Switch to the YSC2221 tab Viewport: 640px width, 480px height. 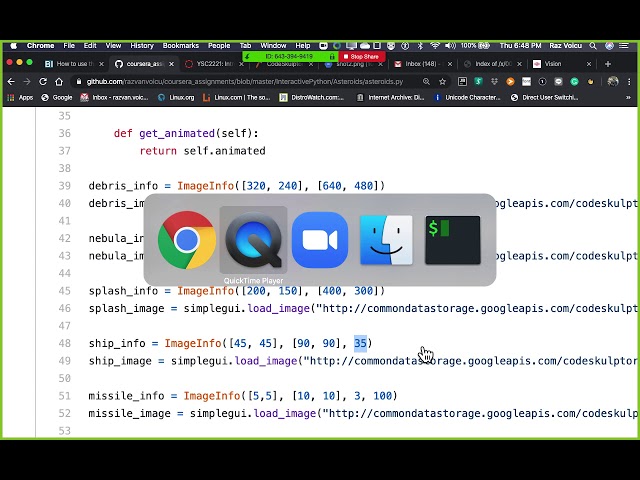tap(214, 64)
